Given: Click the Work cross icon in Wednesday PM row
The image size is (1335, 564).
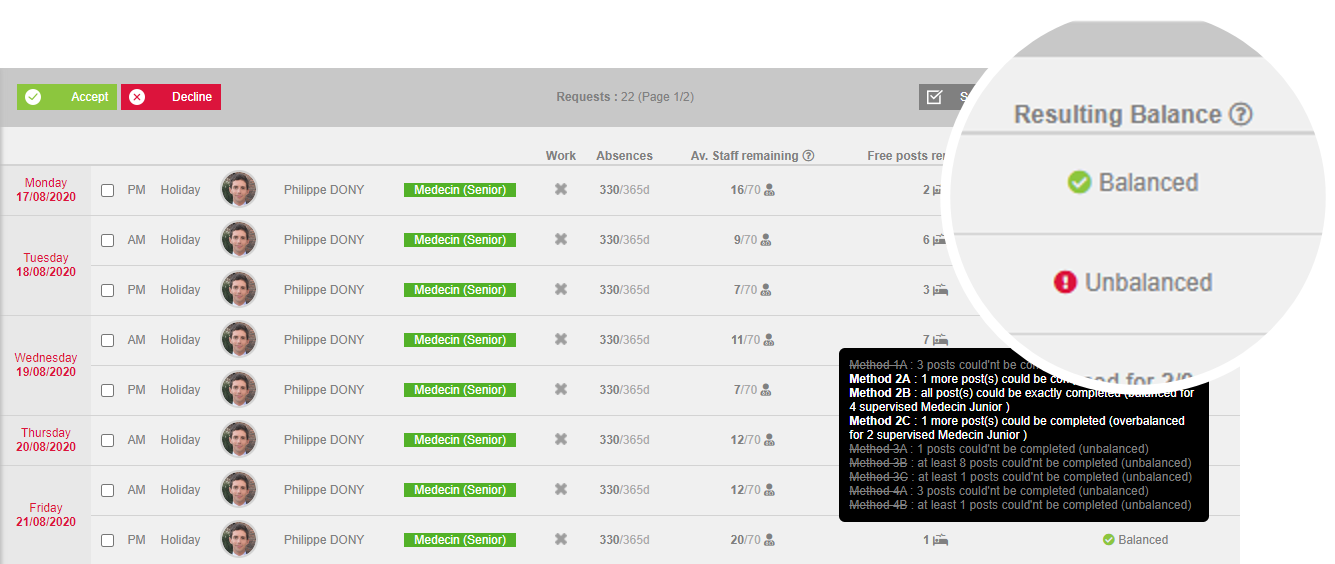Looking at the screenshot, I should pos(561,389).
